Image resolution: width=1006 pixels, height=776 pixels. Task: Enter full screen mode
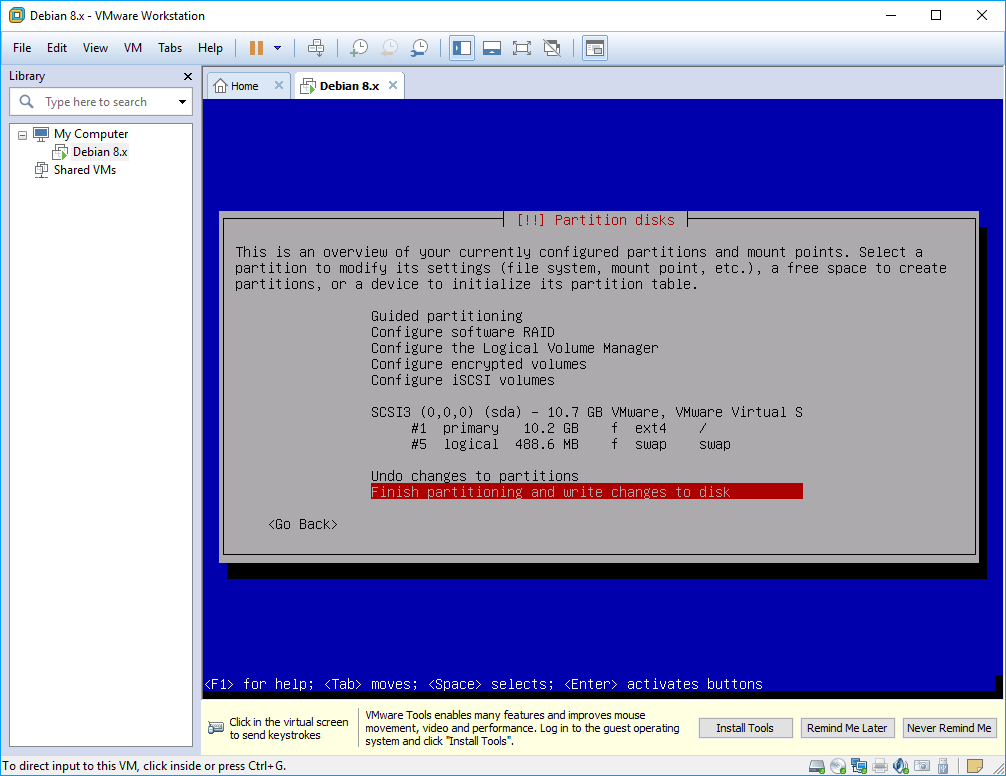pyautogui.click(x=522, y=48)
